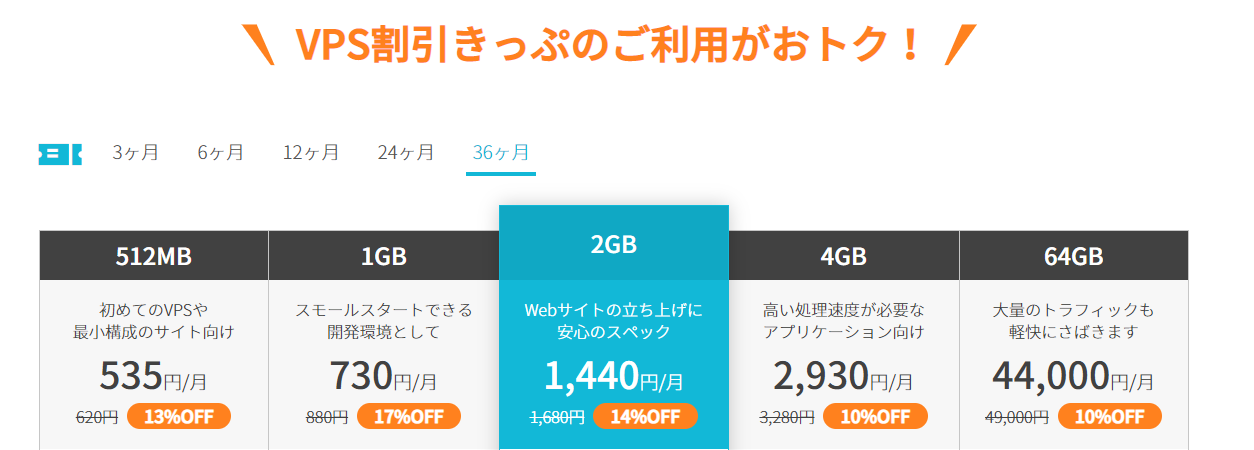
Task: Click the blue ticket icon beside the tabs
Action: (x=60, y=154)
